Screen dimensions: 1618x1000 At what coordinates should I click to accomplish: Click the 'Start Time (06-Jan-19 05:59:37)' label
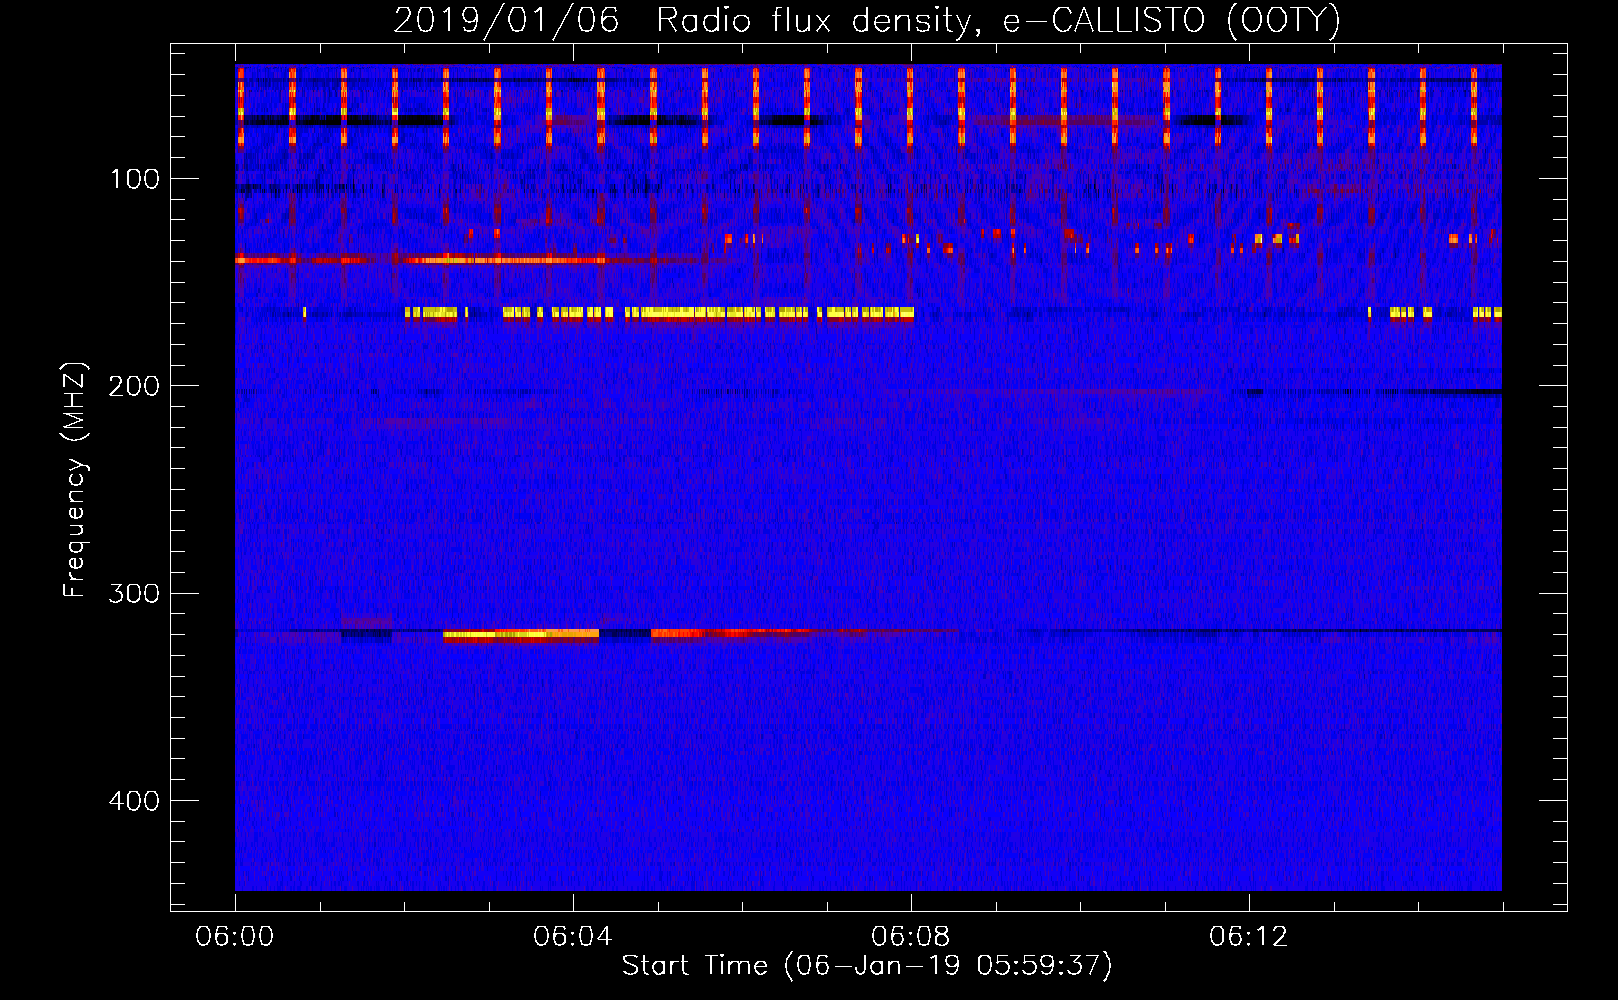click(867, 966)
